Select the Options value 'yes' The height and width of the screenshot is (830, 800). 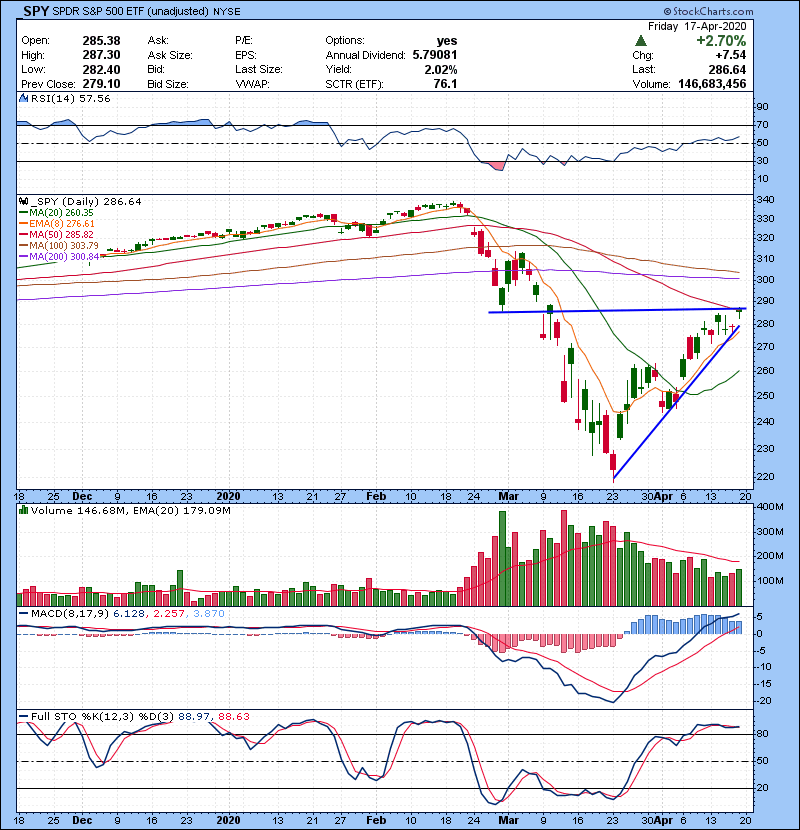click(447, 41)
